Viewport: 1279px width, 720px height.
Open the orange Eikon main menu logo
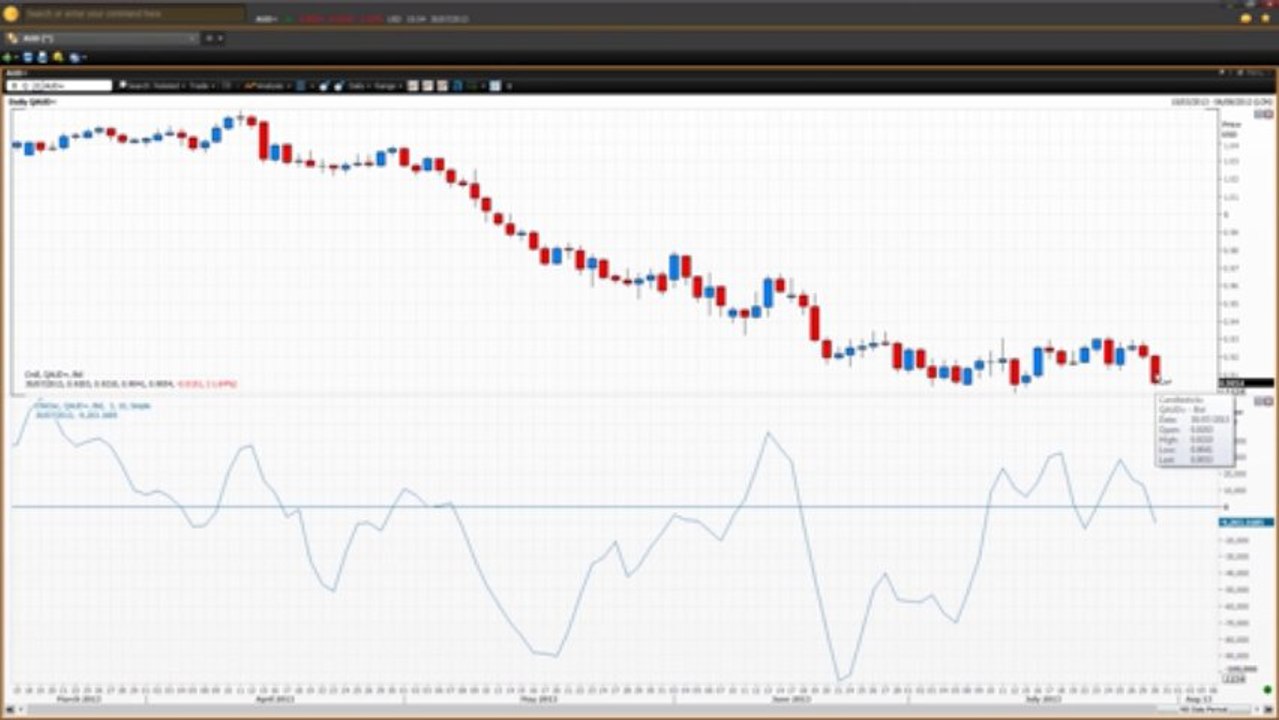coord(11,14)
